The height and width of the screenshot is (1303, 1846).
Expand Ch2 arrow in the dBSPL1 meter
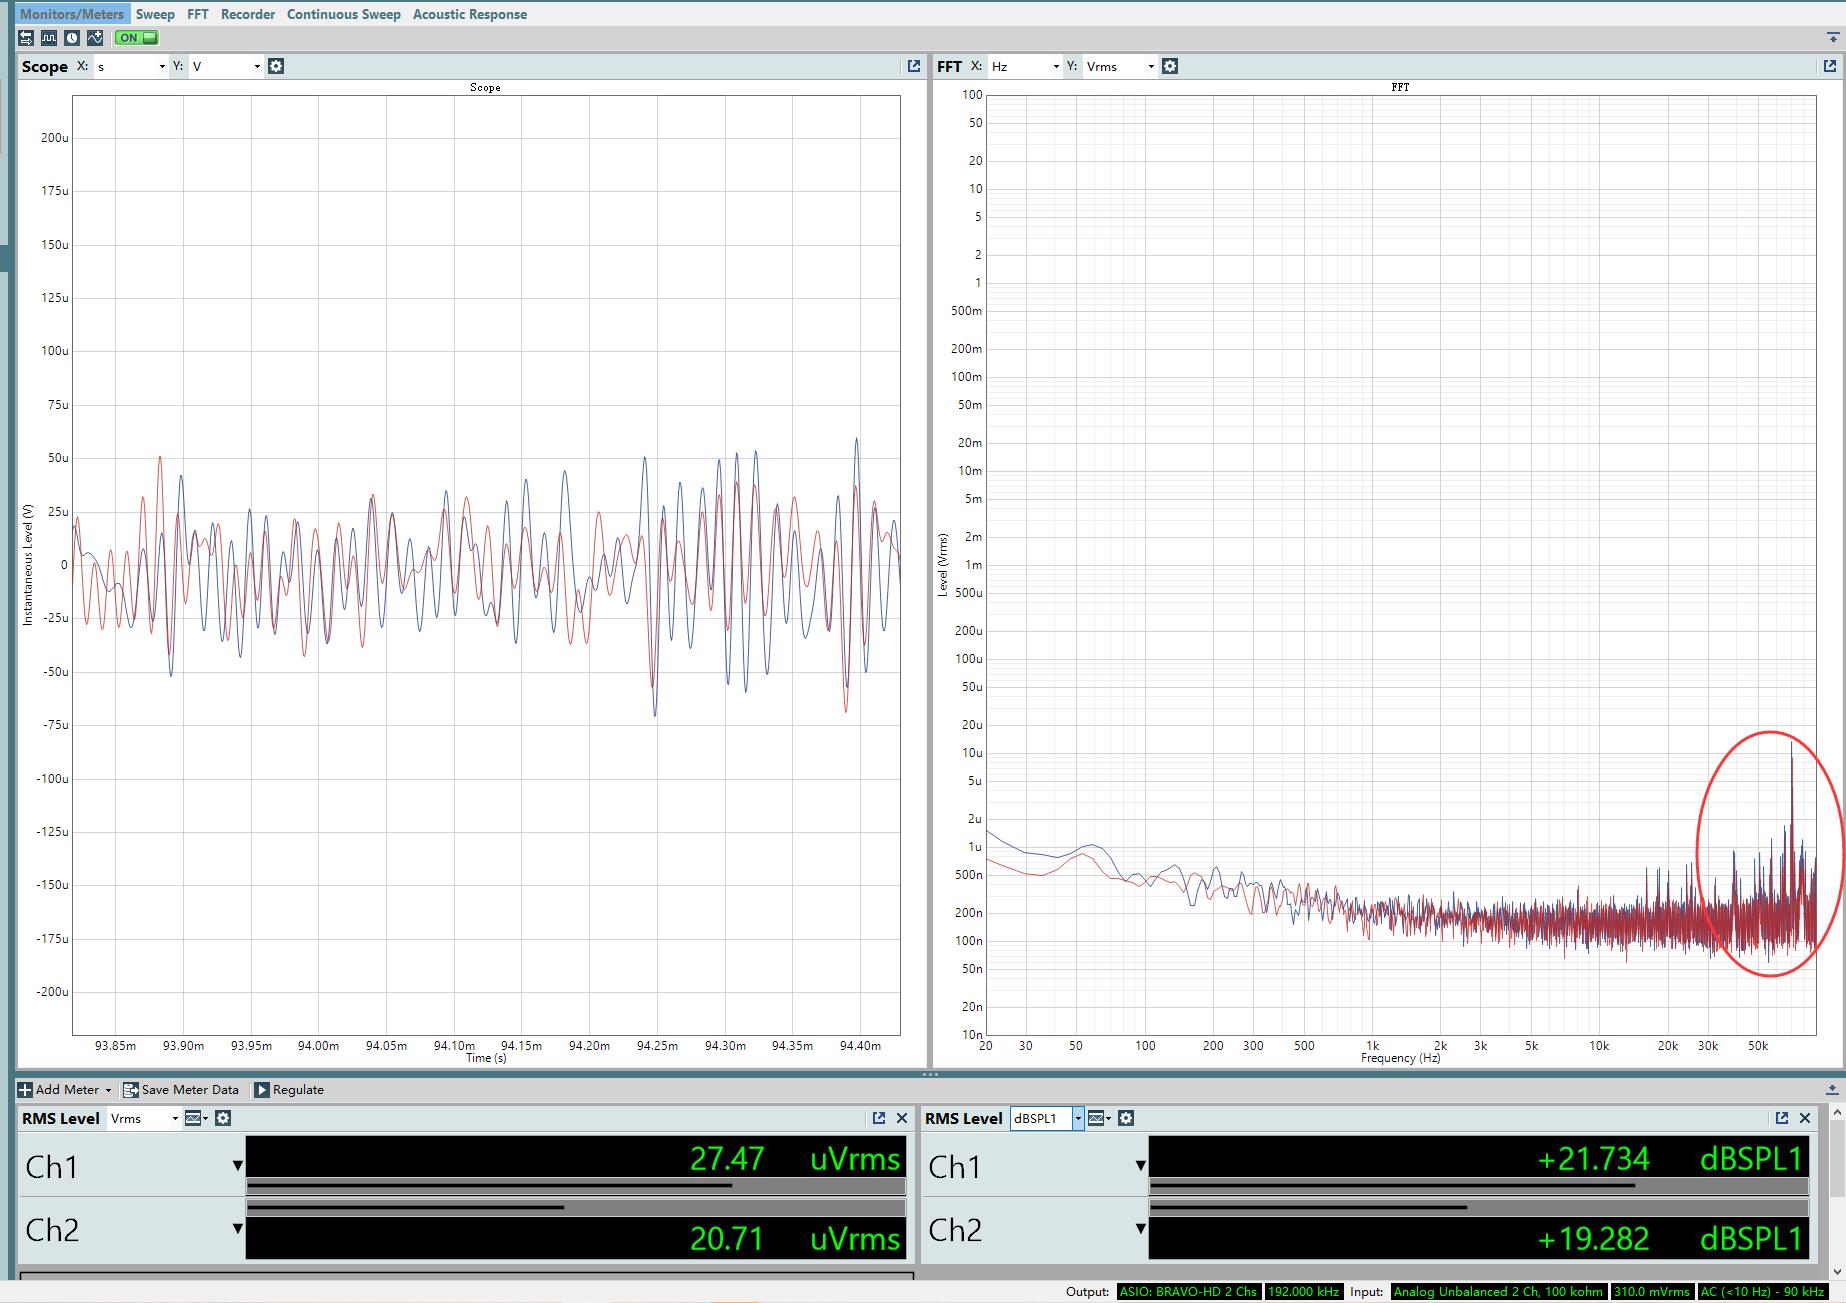[x=1140, y=1228]
